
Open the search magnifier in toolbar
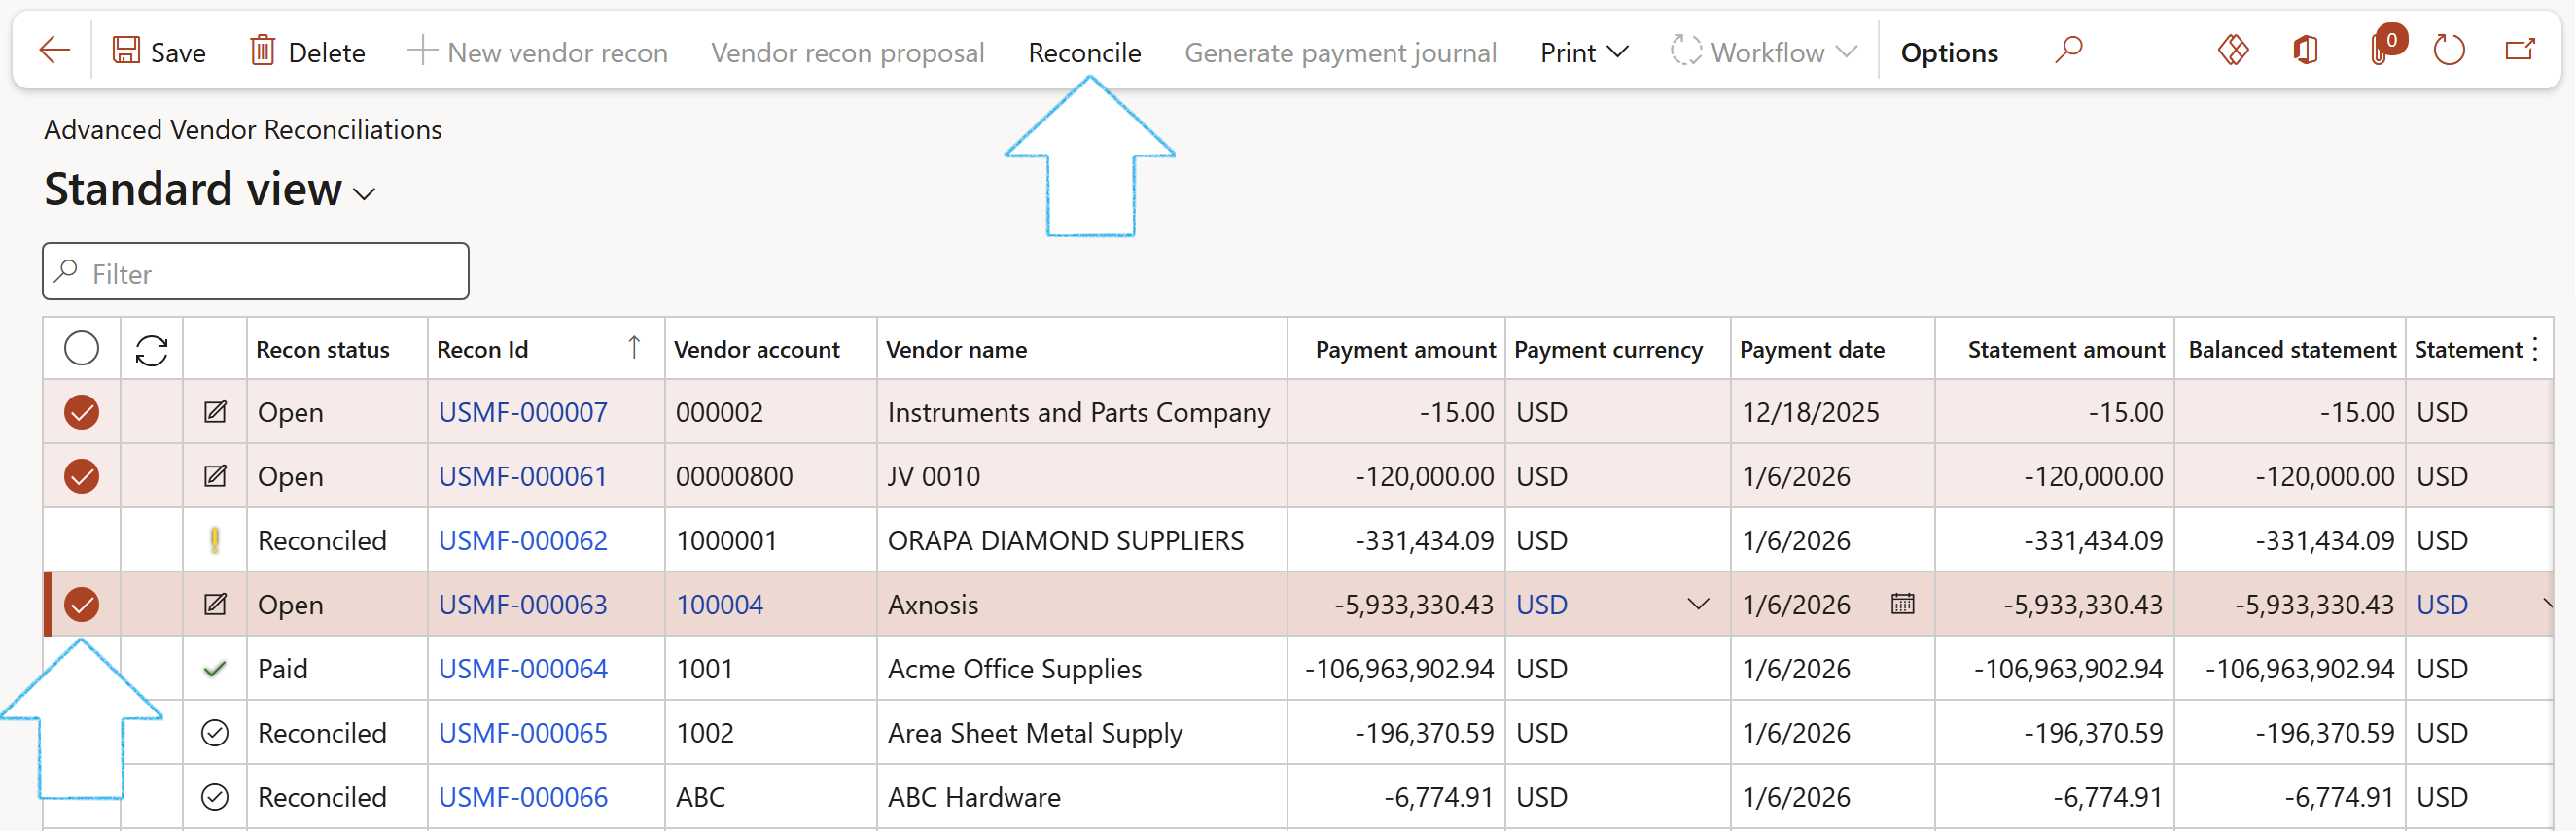click(x=2068, y=50)
